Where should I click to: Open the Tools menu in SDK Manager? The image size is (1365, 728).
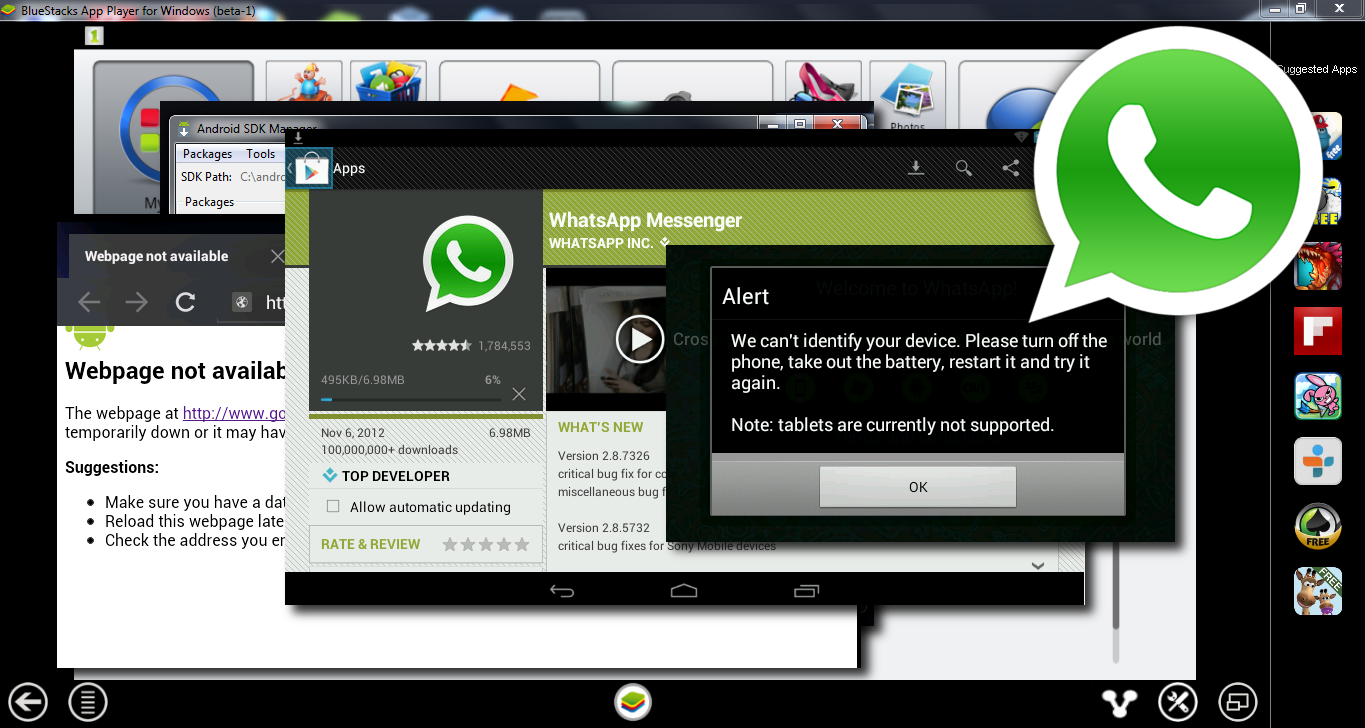click(260, 154)
